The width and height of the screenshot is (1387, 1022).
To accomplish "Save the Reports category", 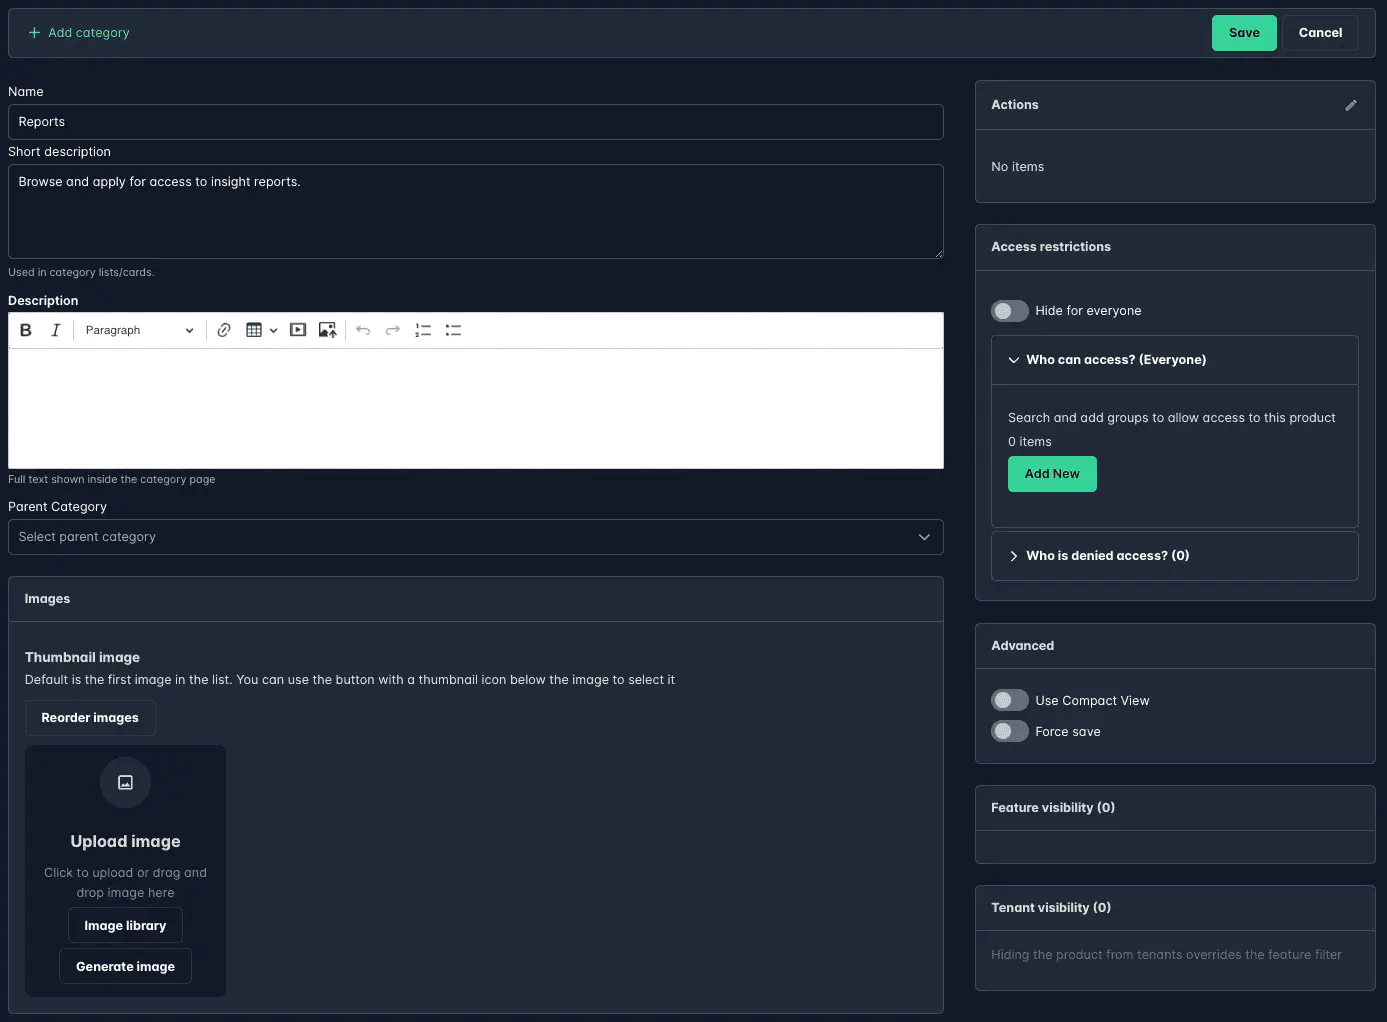I will click(x=1244, y=32).
